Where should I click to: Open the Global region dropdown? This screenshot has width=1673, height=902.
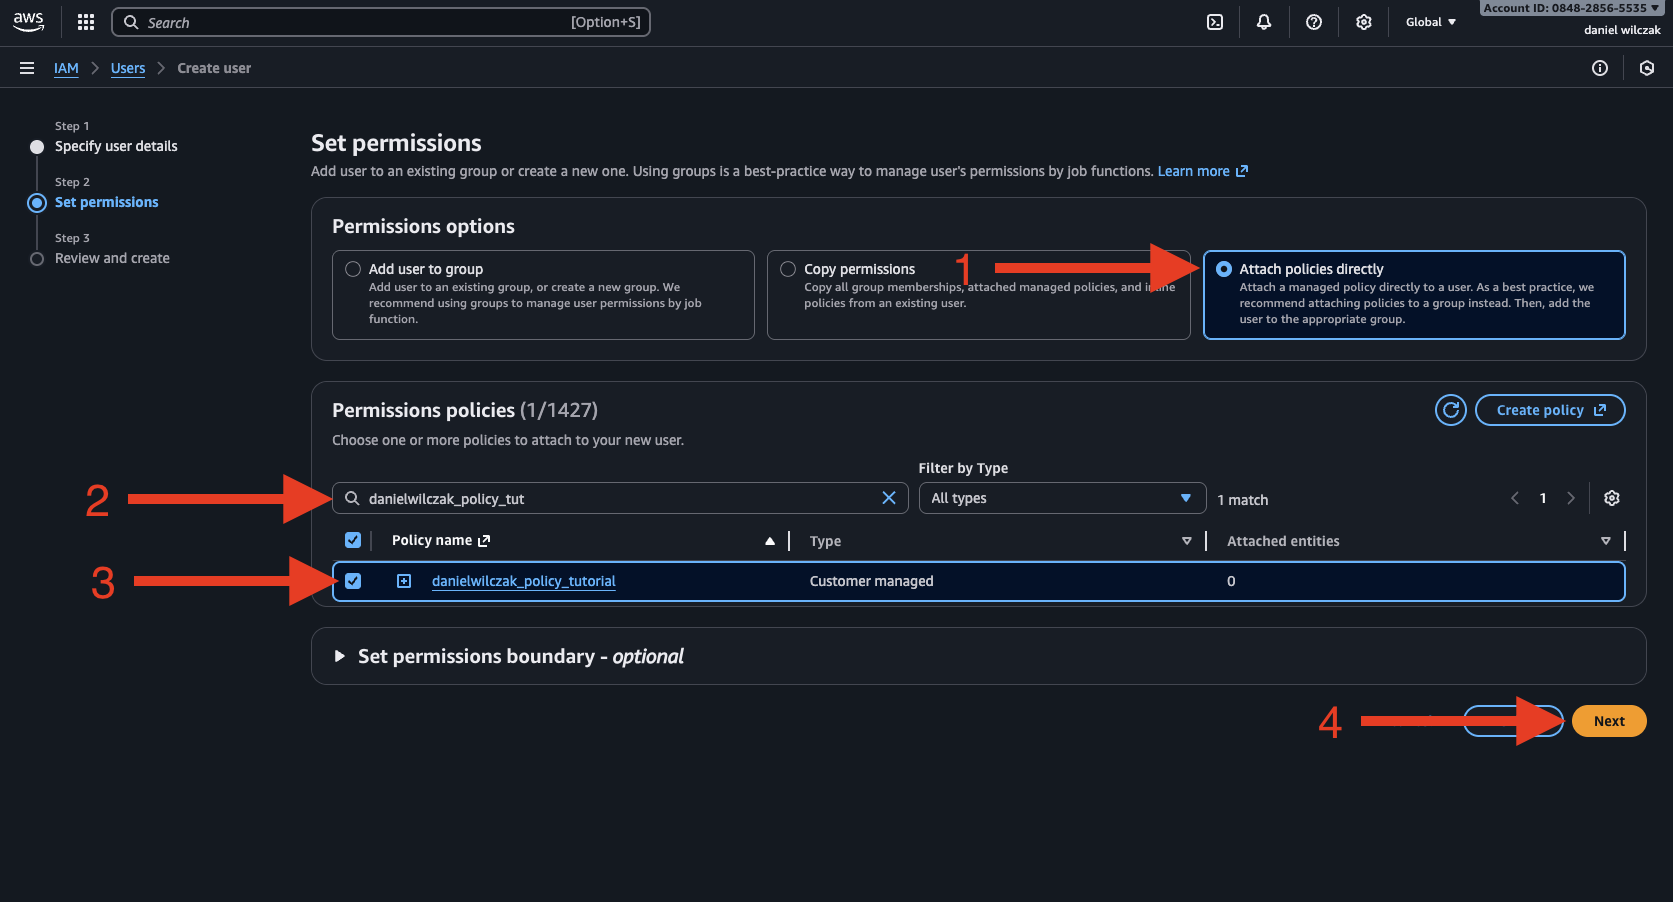(x=1430, y=22)
